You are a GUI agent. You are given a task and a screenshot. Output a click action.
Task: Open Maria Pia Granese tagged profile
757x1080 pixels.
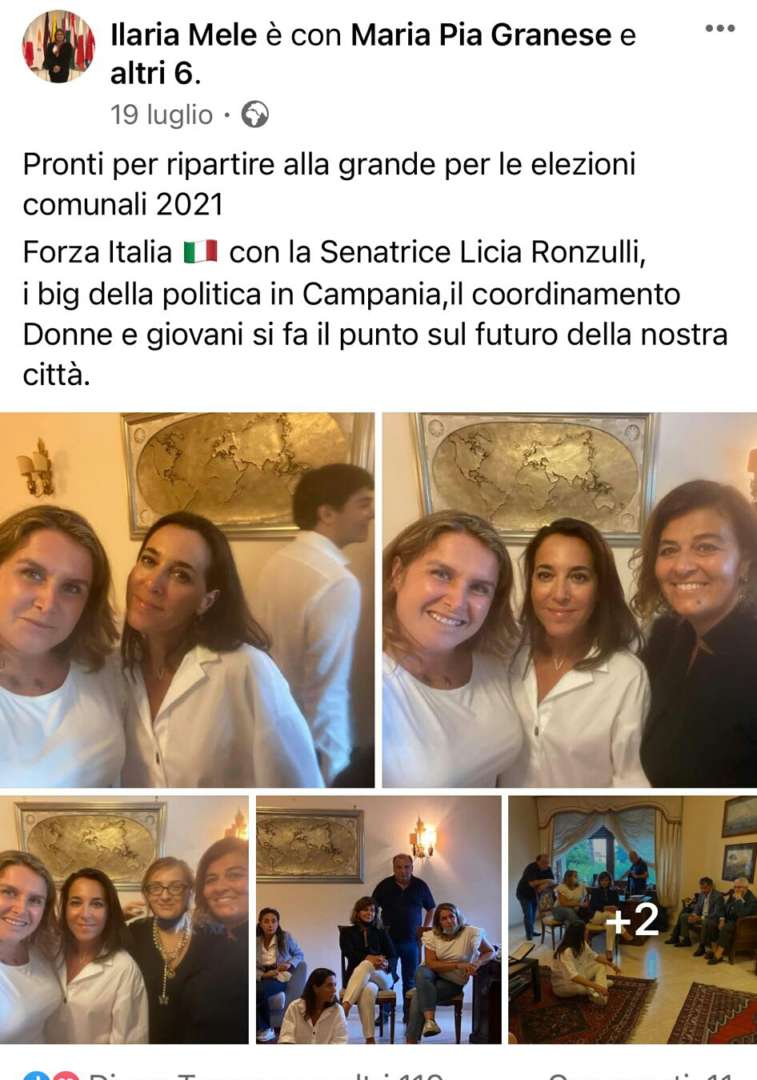tap(481, 35)
